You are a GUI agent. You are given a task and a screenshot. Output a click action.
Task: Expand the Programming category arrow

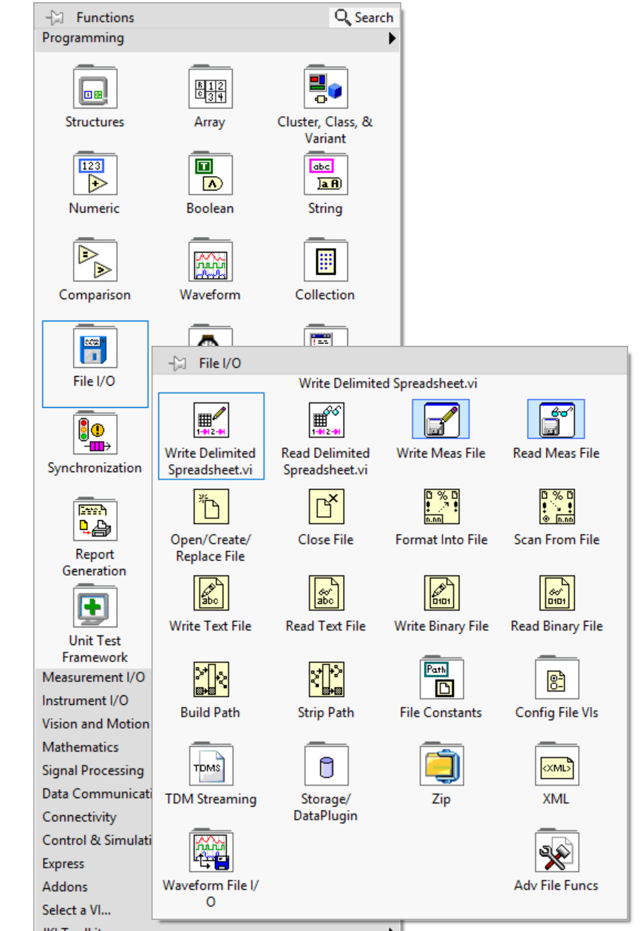[x=392, y=39]
